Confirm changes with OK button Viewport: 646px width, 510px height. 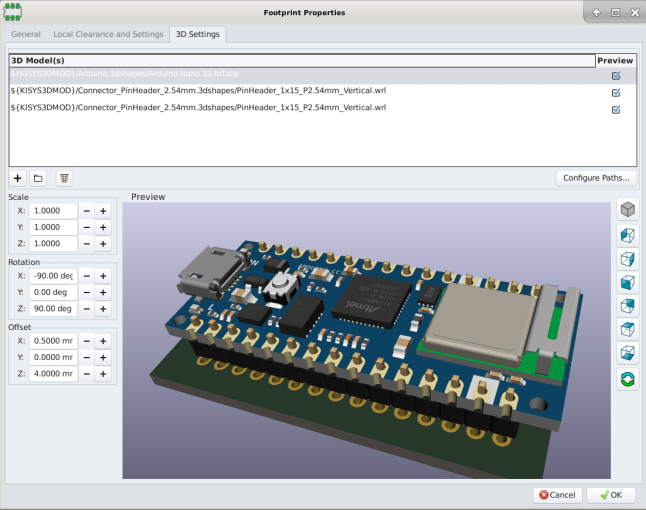tap(611, 495)
